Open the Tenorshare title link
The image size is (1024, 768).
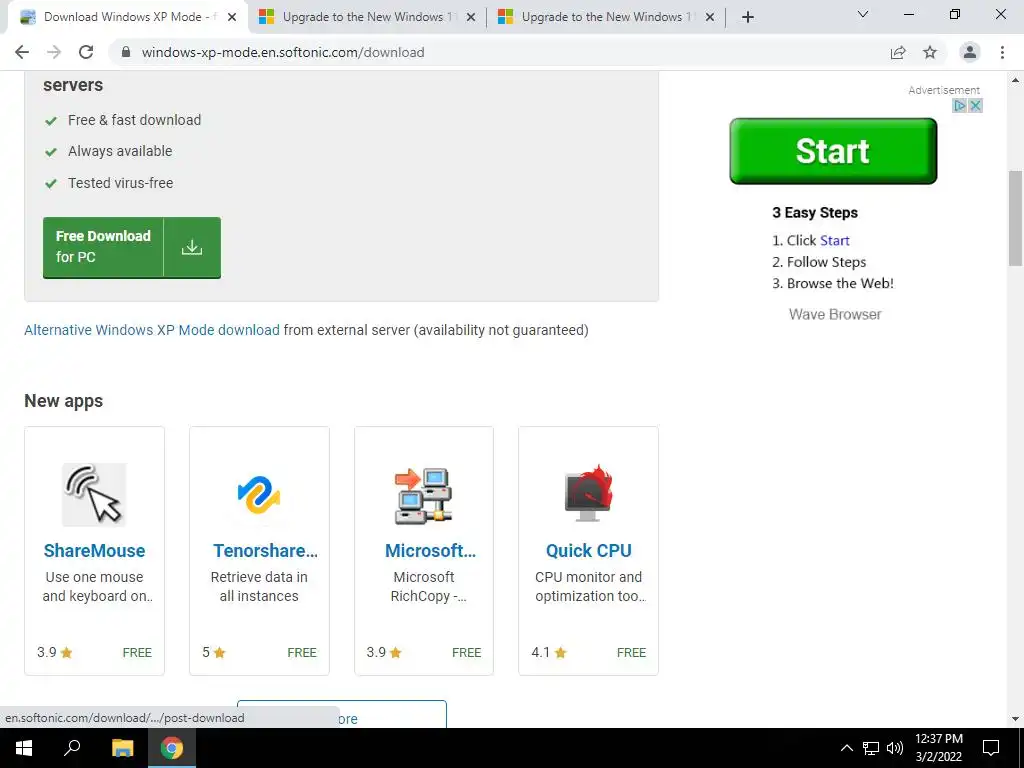(265, 551)
